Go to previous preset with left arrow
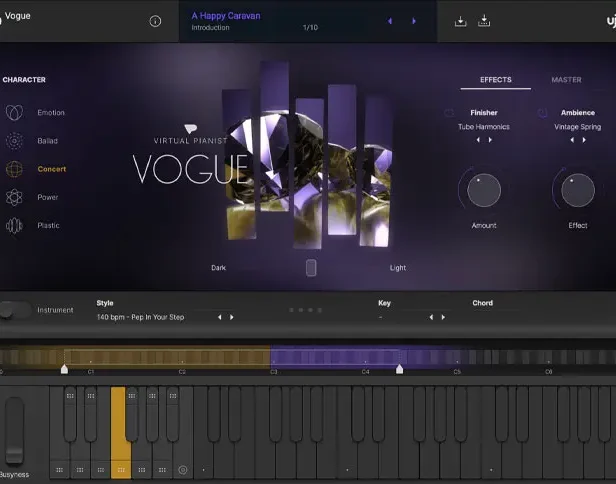 (390, 21)
